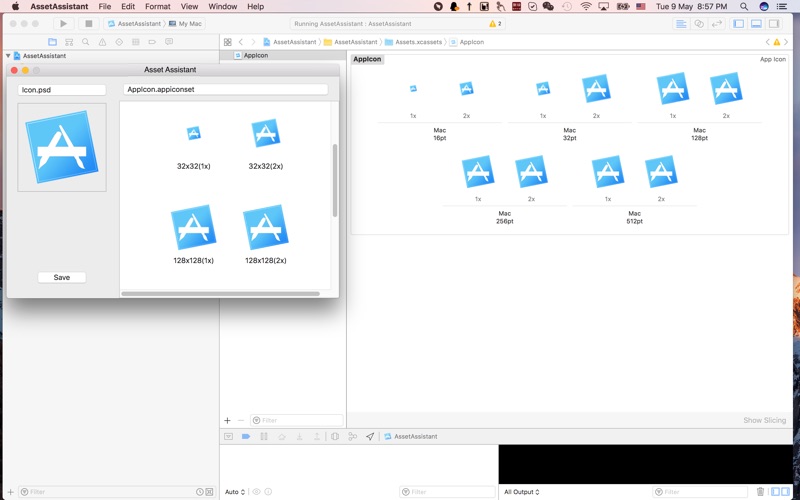800x500 pixels.
Task: Click the clear console trash icon
Action: 760,492
